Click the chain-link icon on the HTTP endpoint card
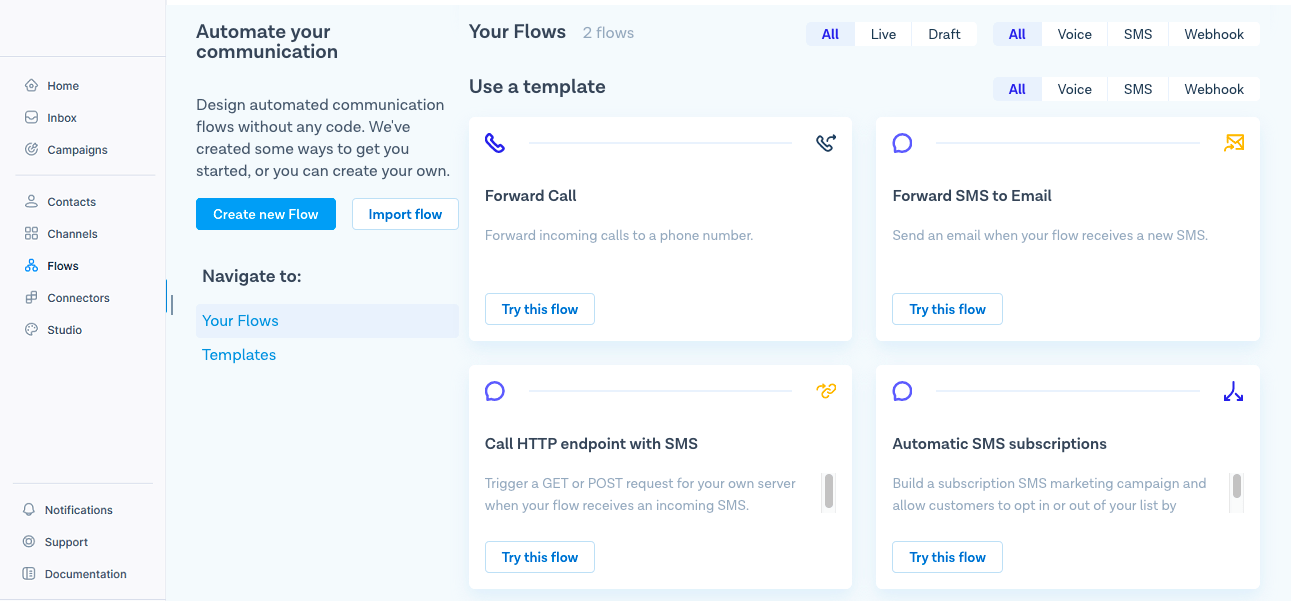Viewport: 1291px width, 601px height. (x=826, y=390)
